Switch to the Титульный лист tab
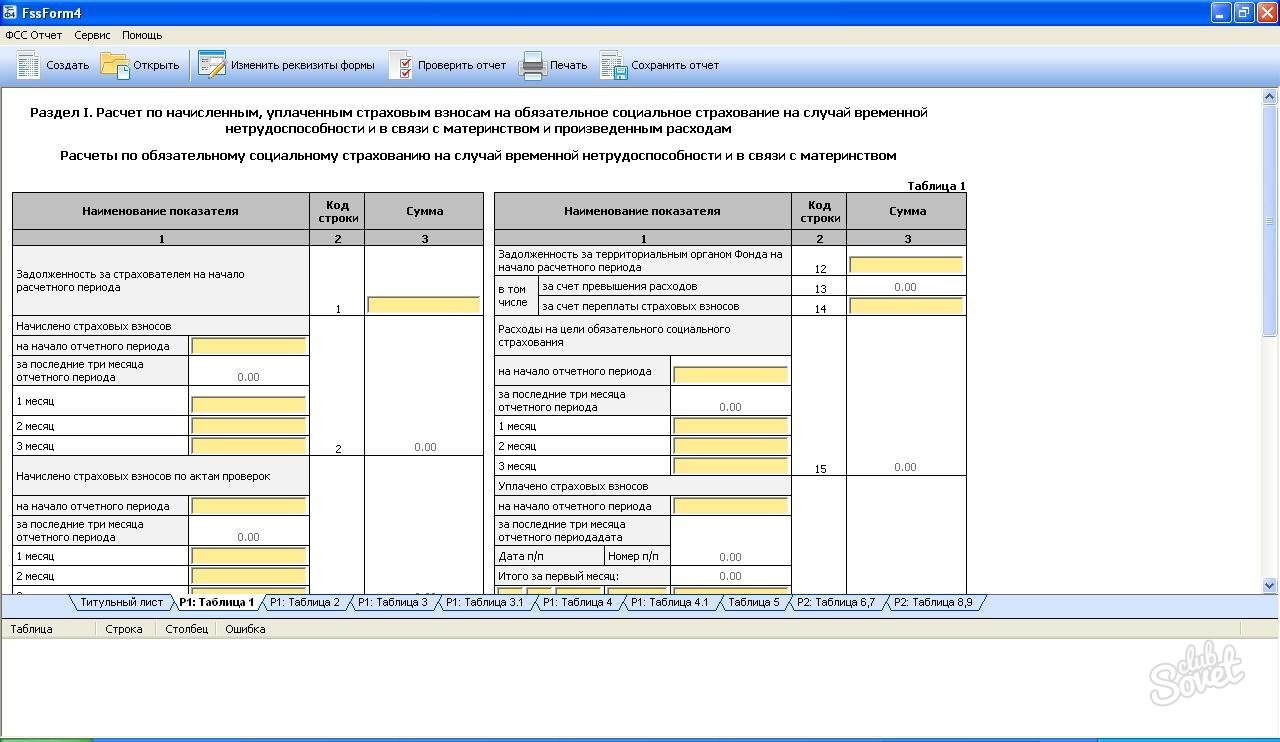1280x742 pixels. pos(121,602)
